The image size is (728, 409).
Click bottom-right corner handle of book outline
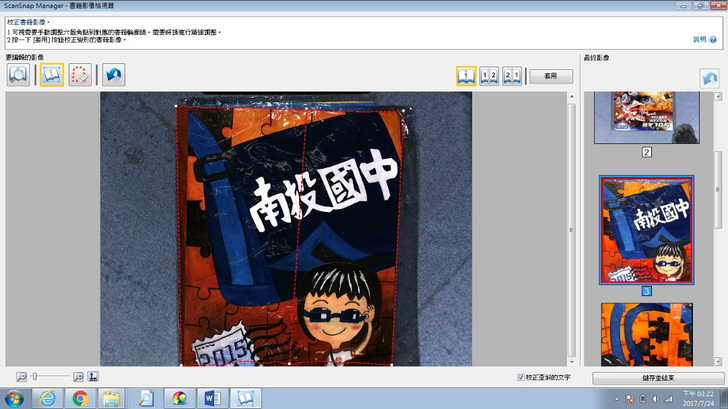(392, 365)
